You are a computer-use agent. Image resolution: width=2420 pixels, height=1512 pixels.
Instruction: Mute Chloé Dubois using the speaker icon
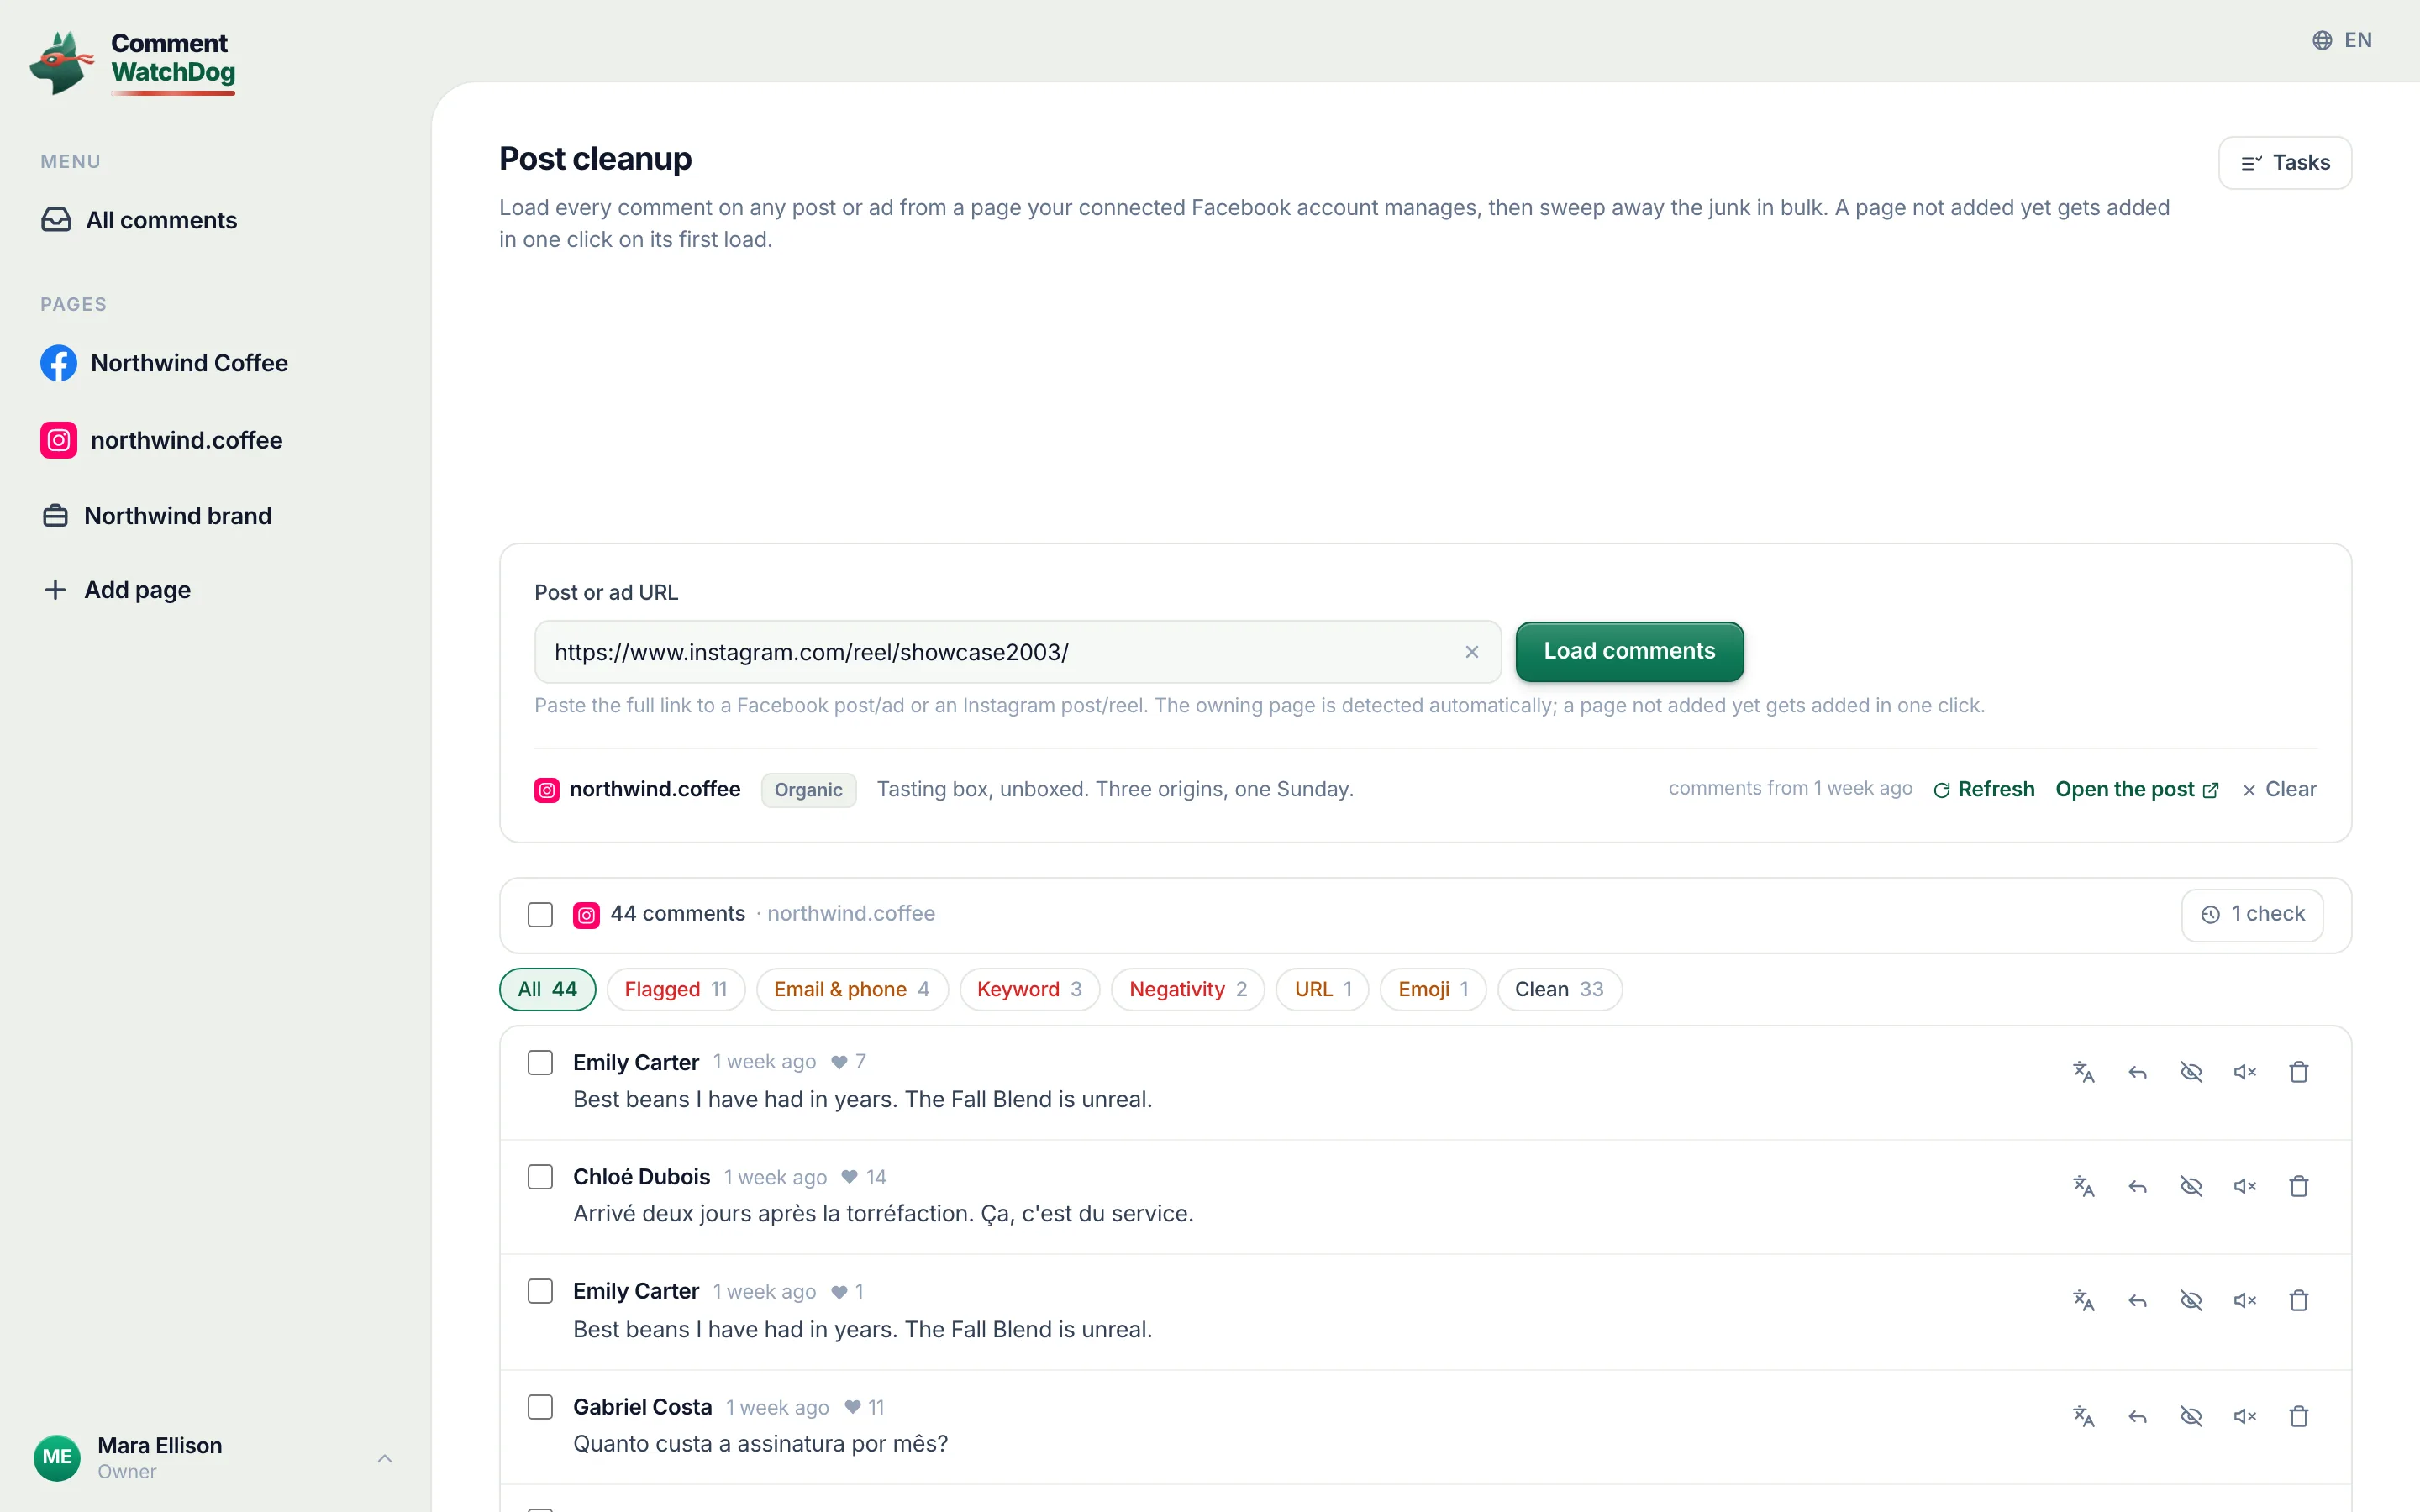[x=2245, y=1186]
